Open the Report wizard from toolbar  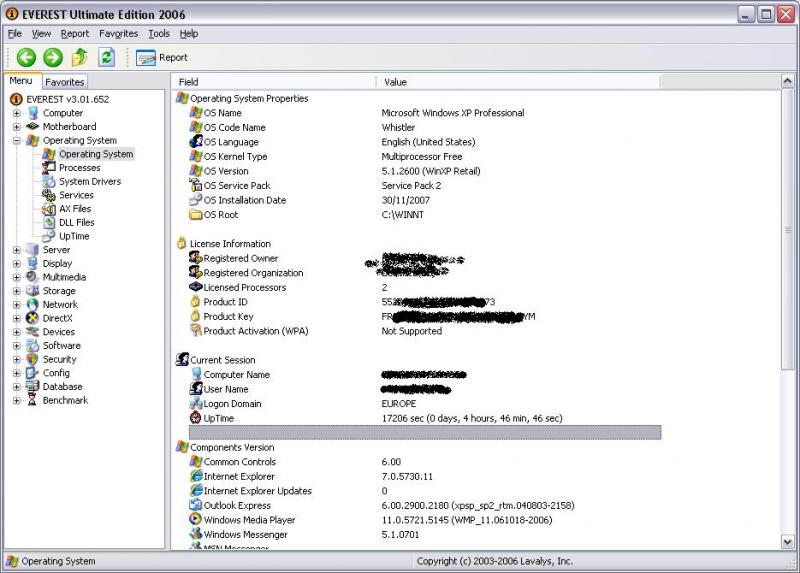pos(162,58)
